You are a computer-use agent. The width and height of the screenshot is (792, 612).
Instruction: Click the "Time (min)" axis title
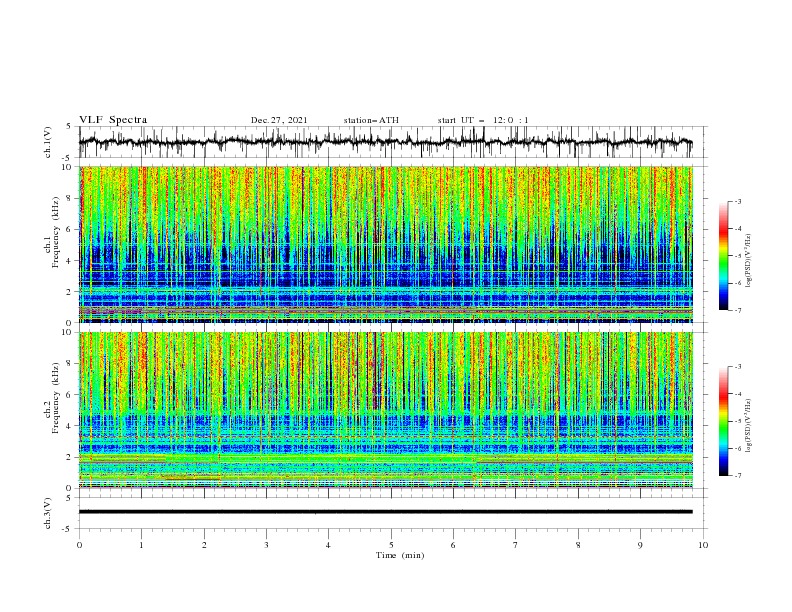click(400, 555)
